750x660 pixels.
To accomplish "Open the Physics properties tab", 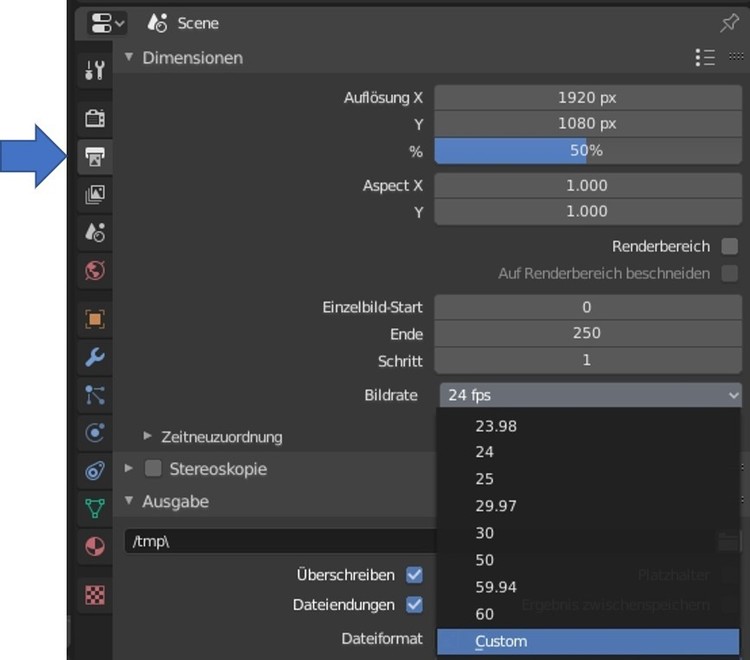I will click(x=95, y=433).
